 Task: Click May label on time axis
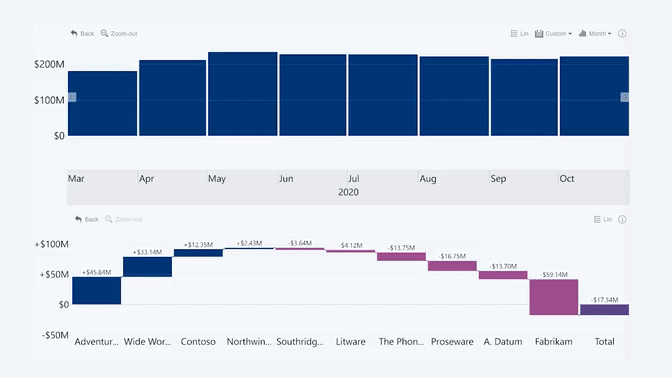pyautogui.click(x=217, y=179)
